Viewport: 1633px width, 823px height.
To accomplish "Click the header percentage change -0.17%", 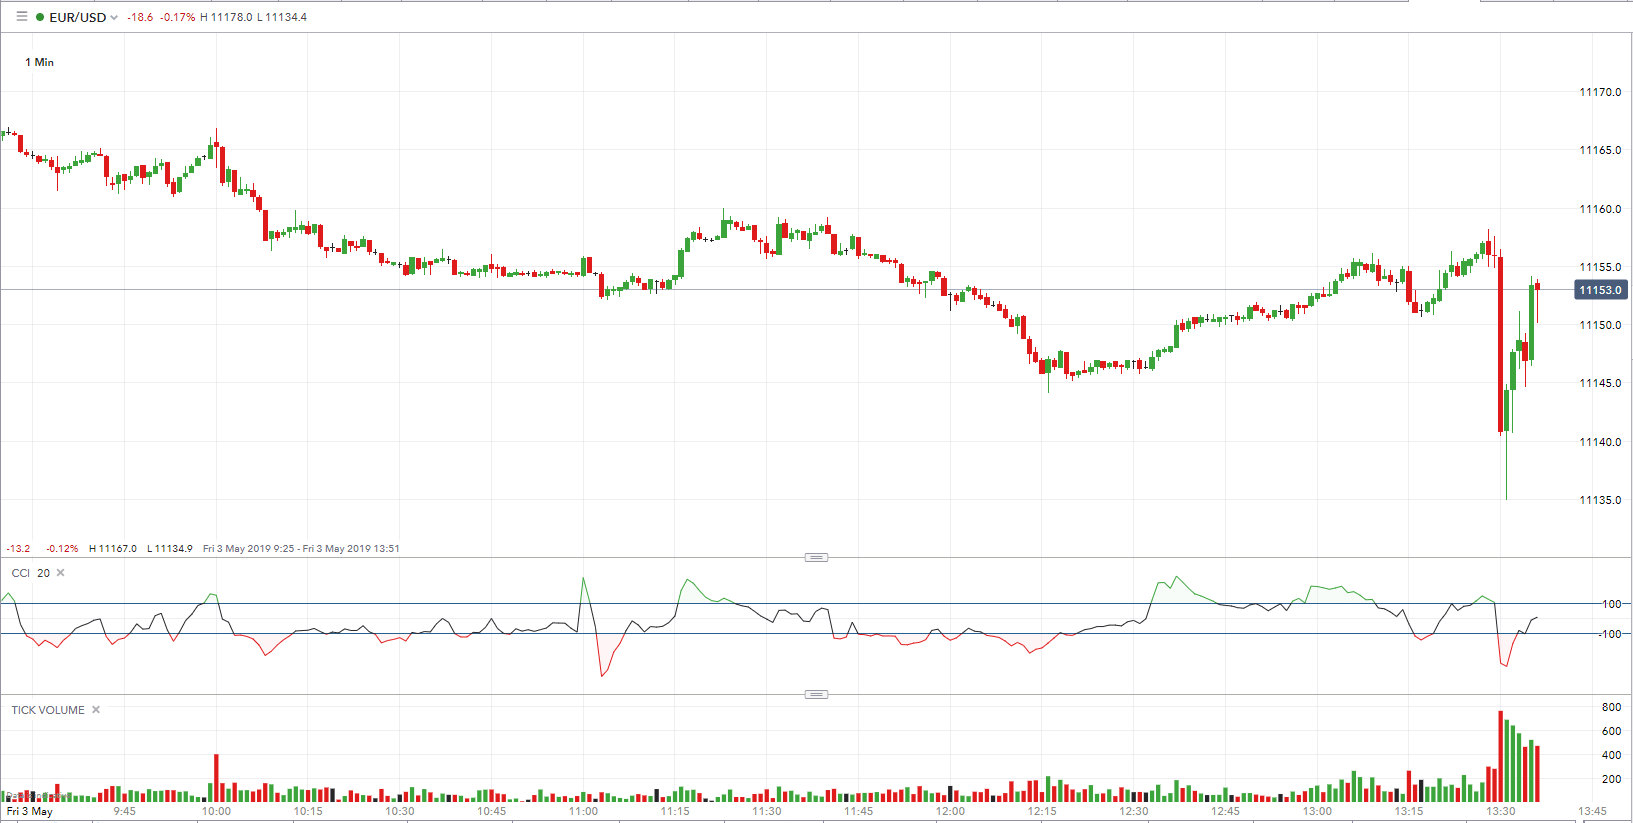I will (x=178, y=17).
